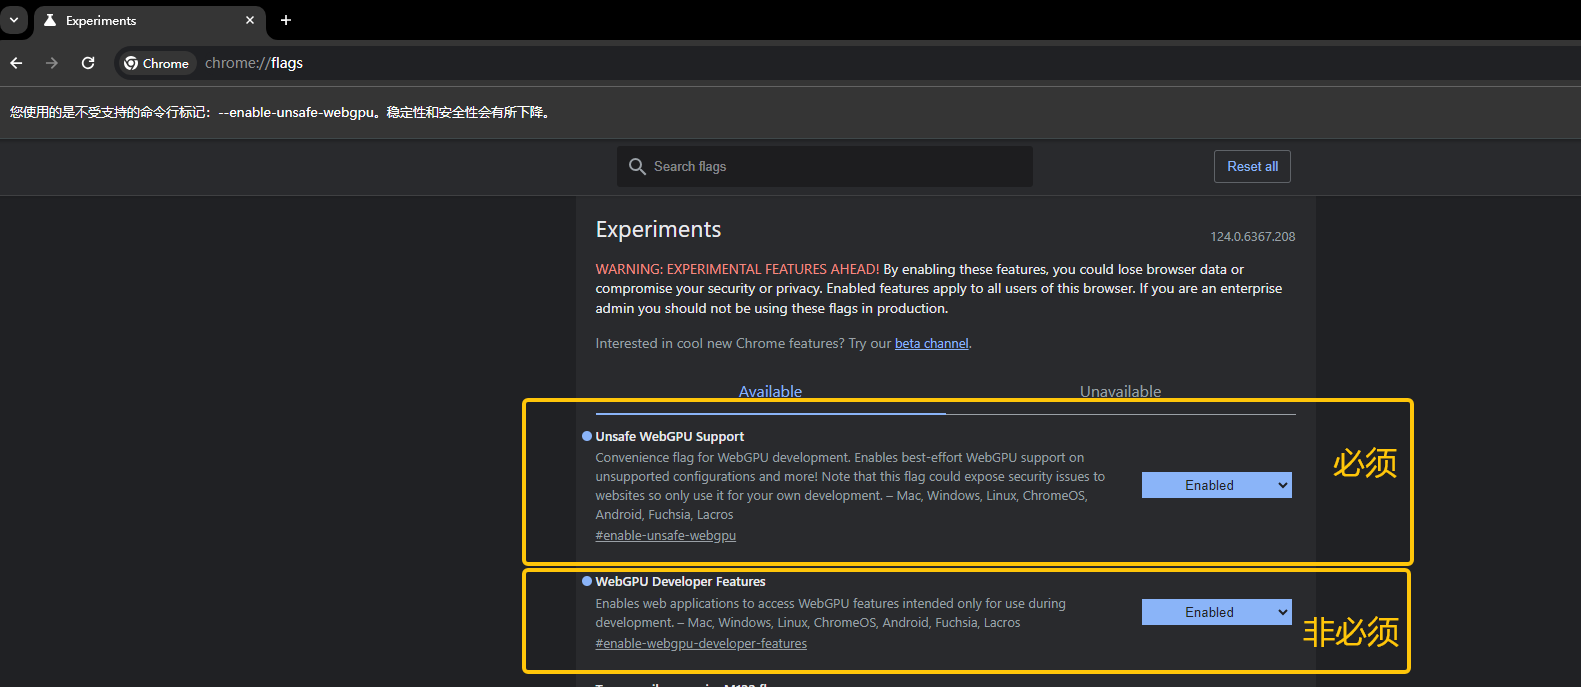The image size is (1581, 687).
Task: Click the Experiments tab flask icon
Action: (50, 20)
